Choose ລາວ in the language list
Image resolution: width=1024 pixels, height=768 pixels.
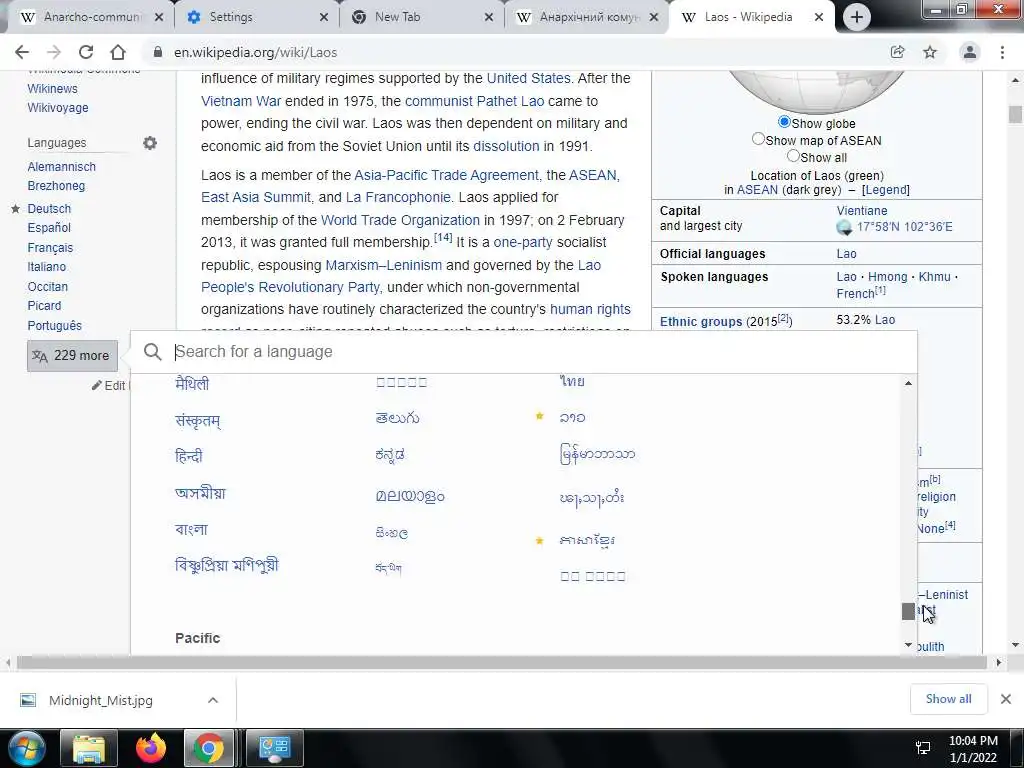click(x=572, y=417)
